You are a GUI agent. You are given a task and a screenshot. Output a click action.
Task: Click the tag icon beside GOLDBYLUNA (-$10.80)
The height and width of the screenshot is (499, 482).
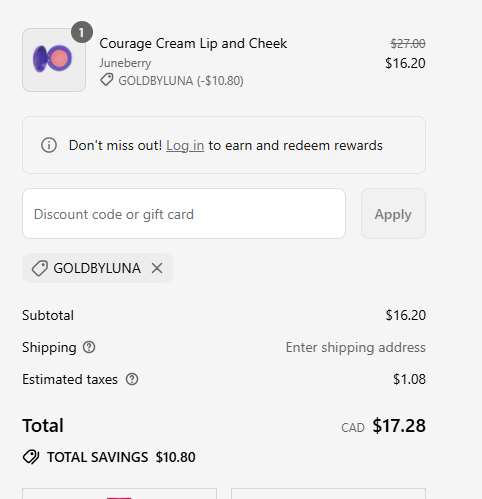tap(107, 80)
